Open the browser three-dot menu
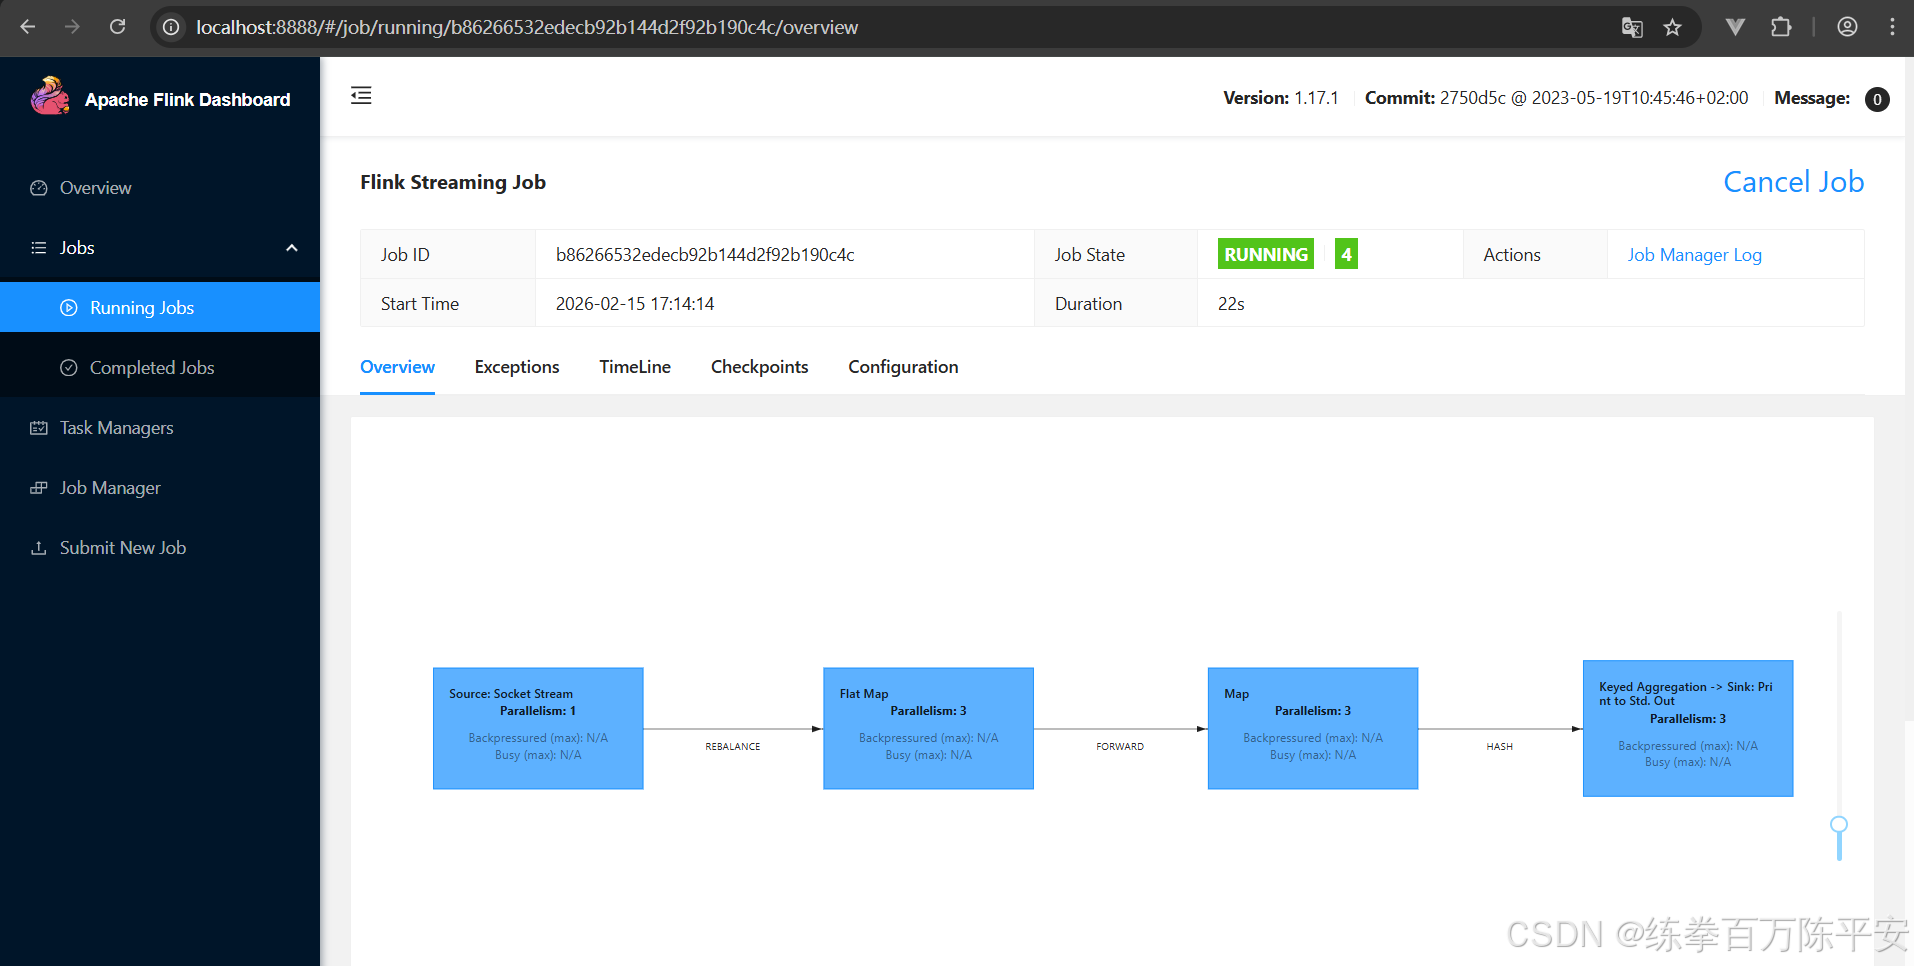 [x=1892, y=27]
